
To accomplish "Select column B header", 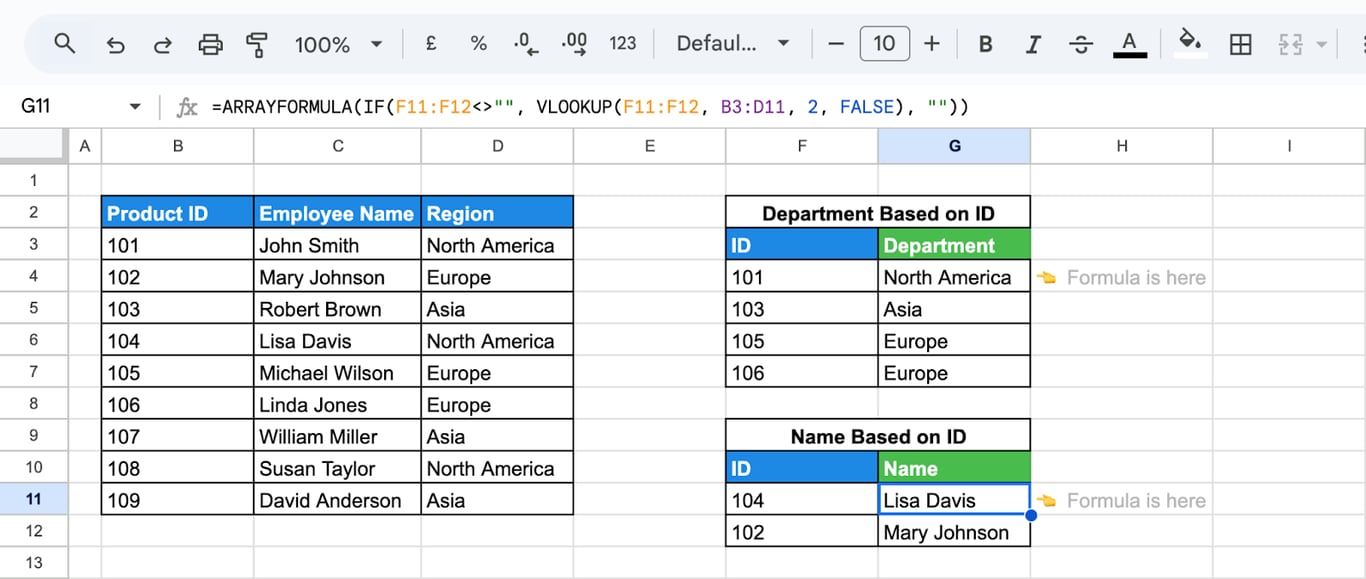I will pyautogui.click(x=178, y=146).
